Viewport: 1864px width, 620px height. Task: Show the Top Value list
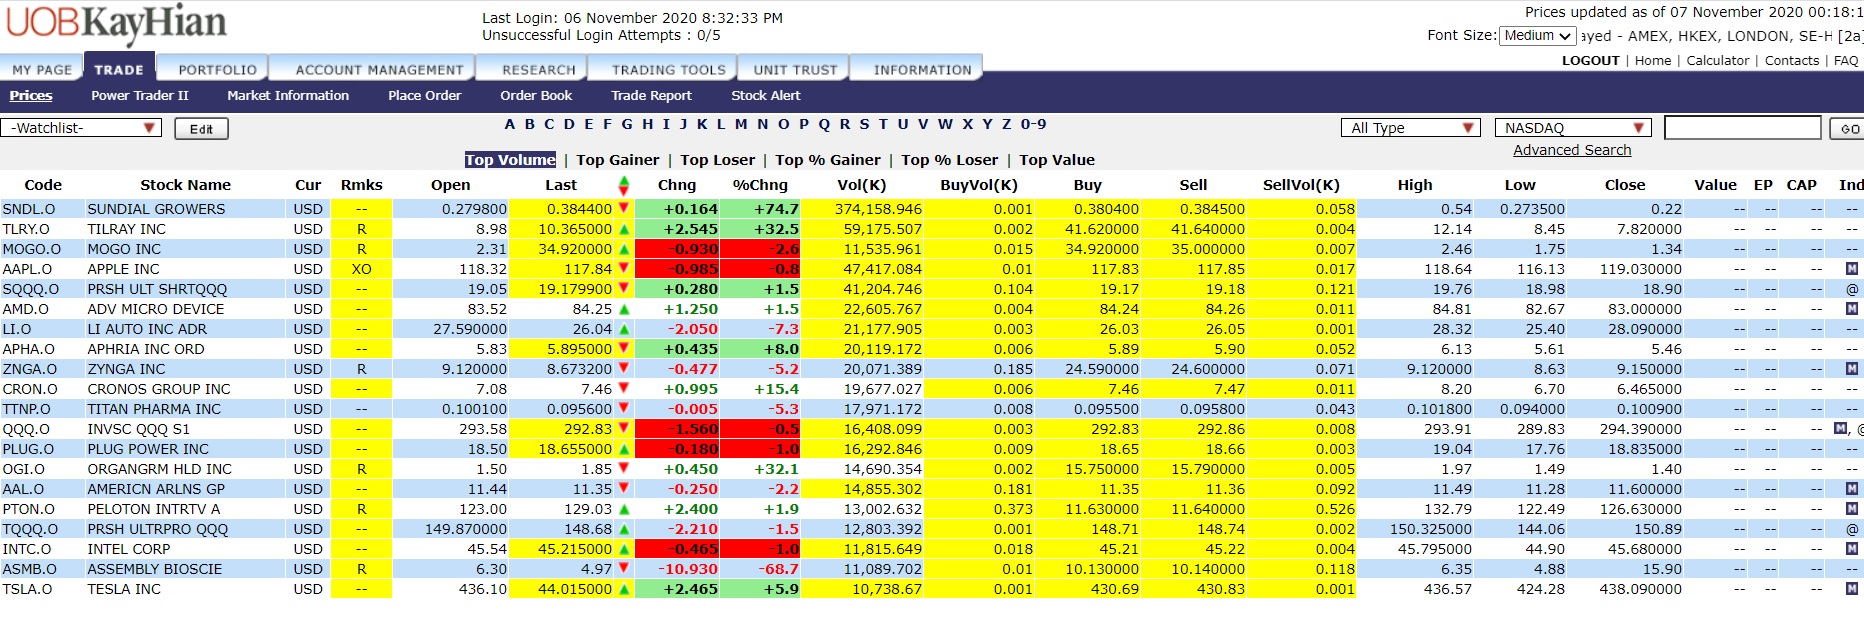1056,160
